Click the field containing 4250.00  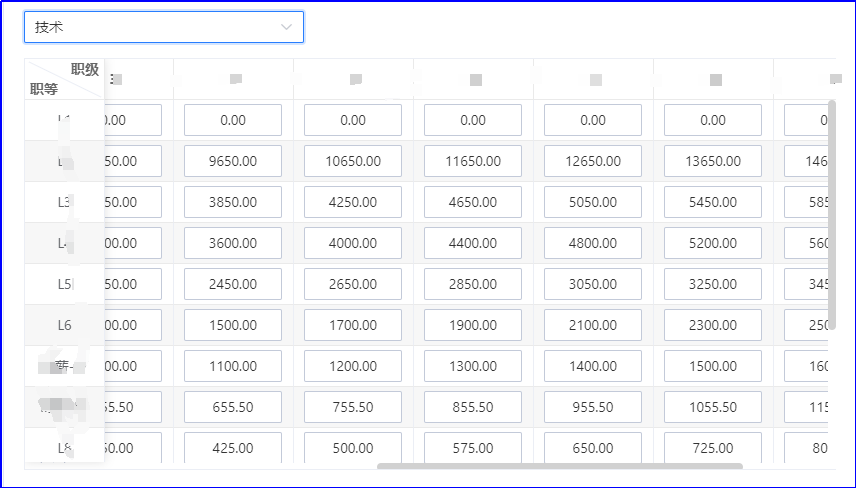tap(353, 202)
